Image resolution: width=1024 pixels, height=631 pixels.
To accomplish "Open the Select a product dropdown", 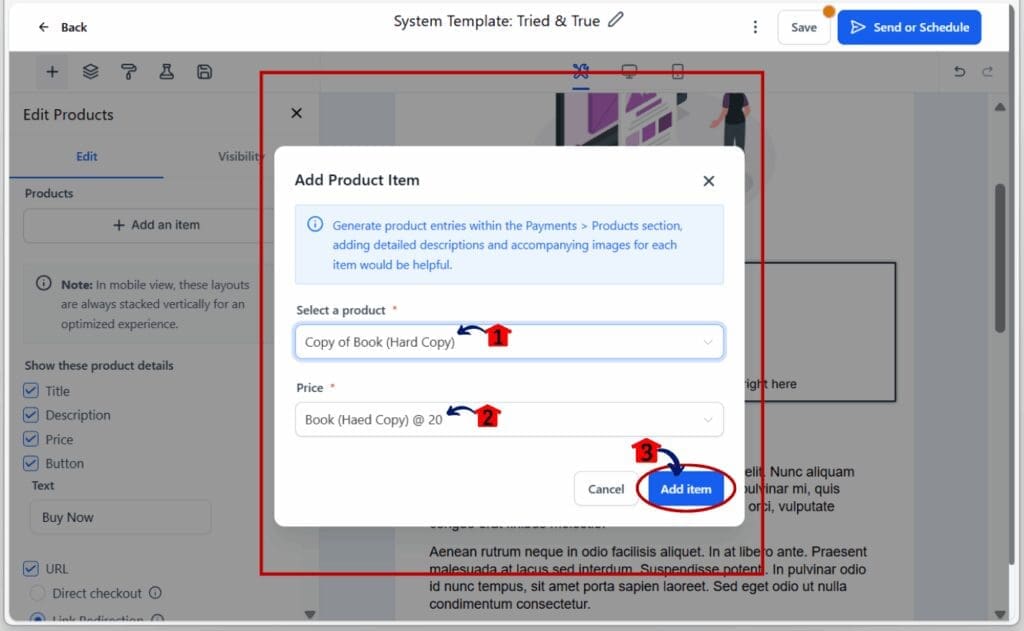I will pos(508,342).
